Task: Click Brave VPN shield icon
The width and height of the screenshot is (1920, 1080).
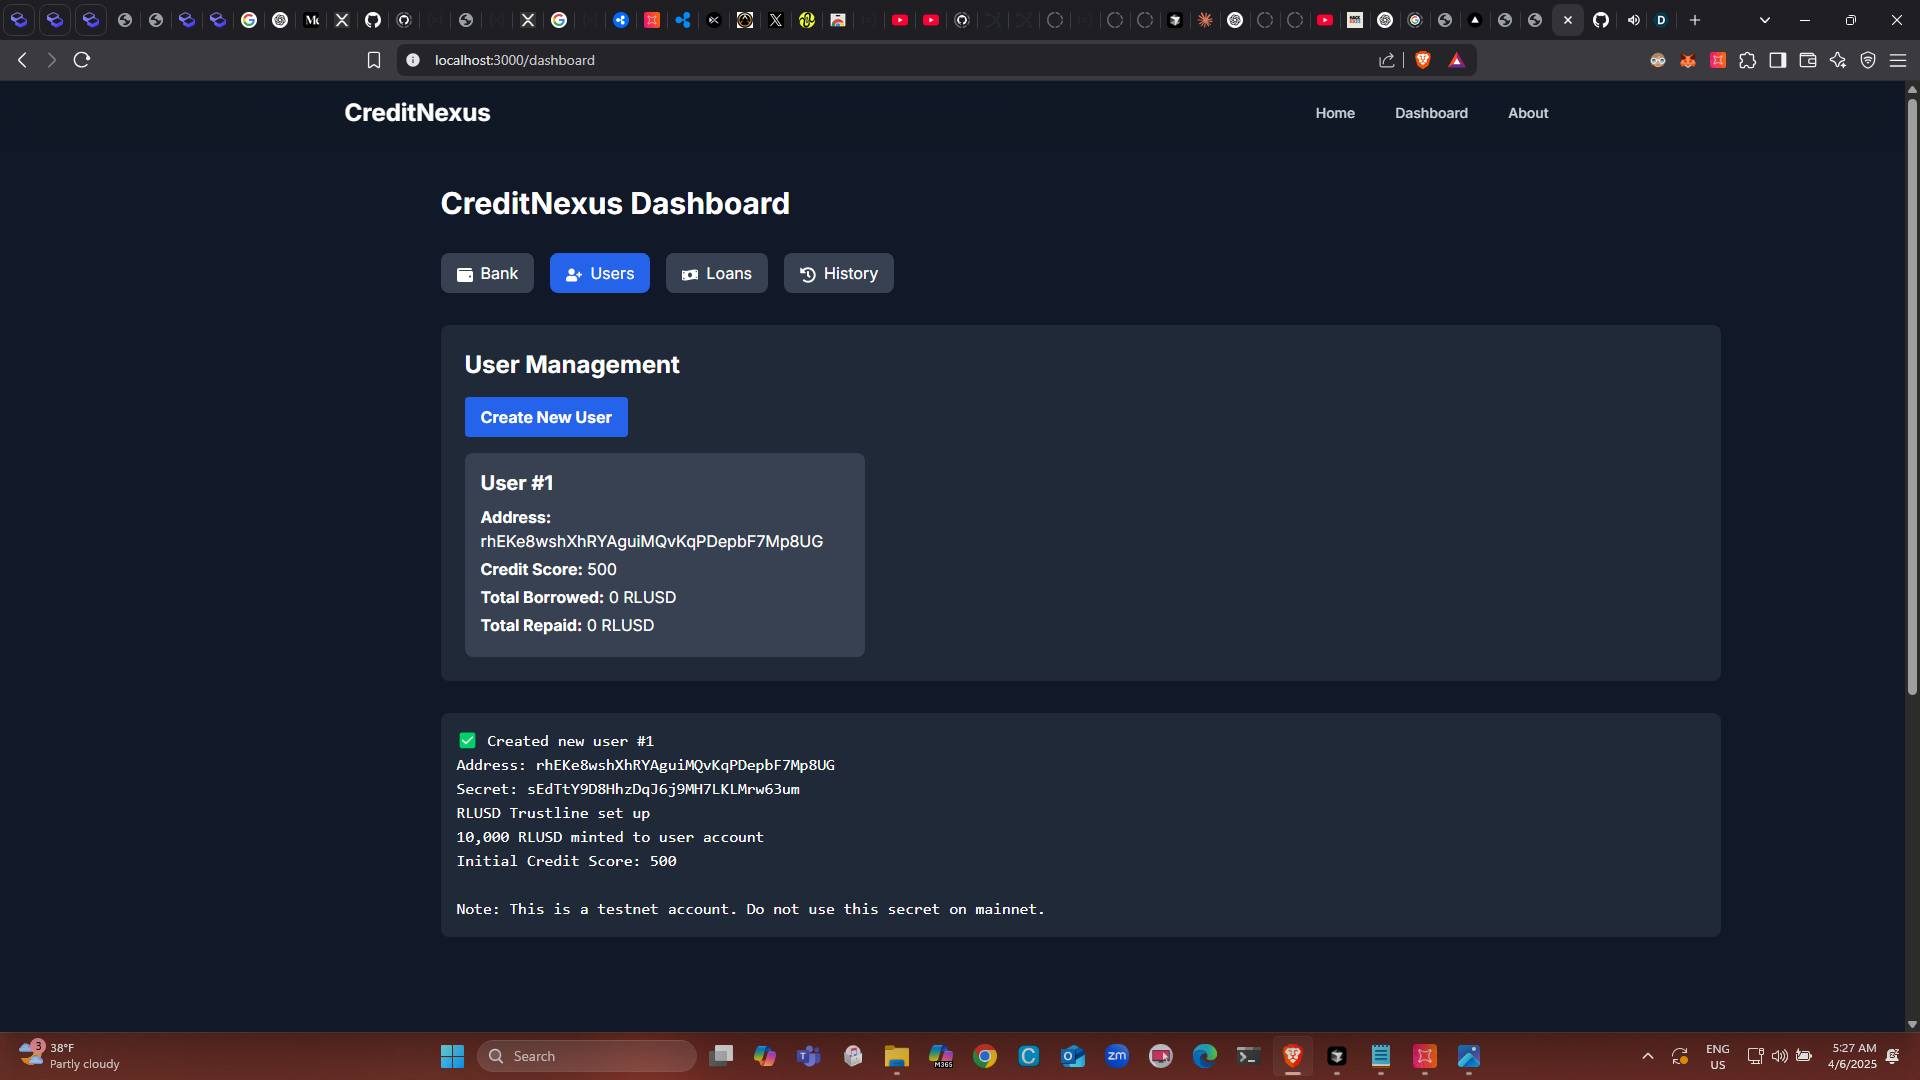Action: [1867, 60]
